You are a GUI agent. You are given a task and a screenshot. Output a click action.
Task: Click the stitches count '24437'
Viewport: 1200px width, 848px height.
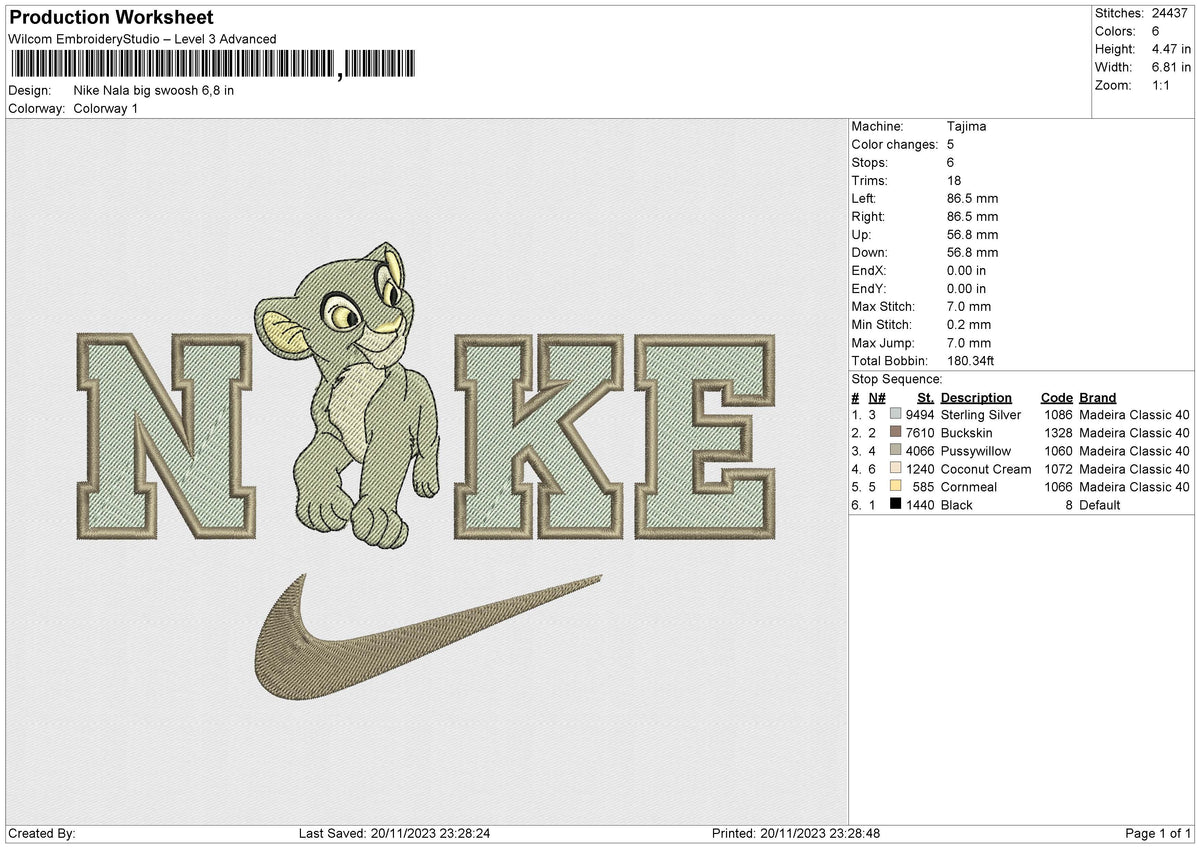point(1170,13)
